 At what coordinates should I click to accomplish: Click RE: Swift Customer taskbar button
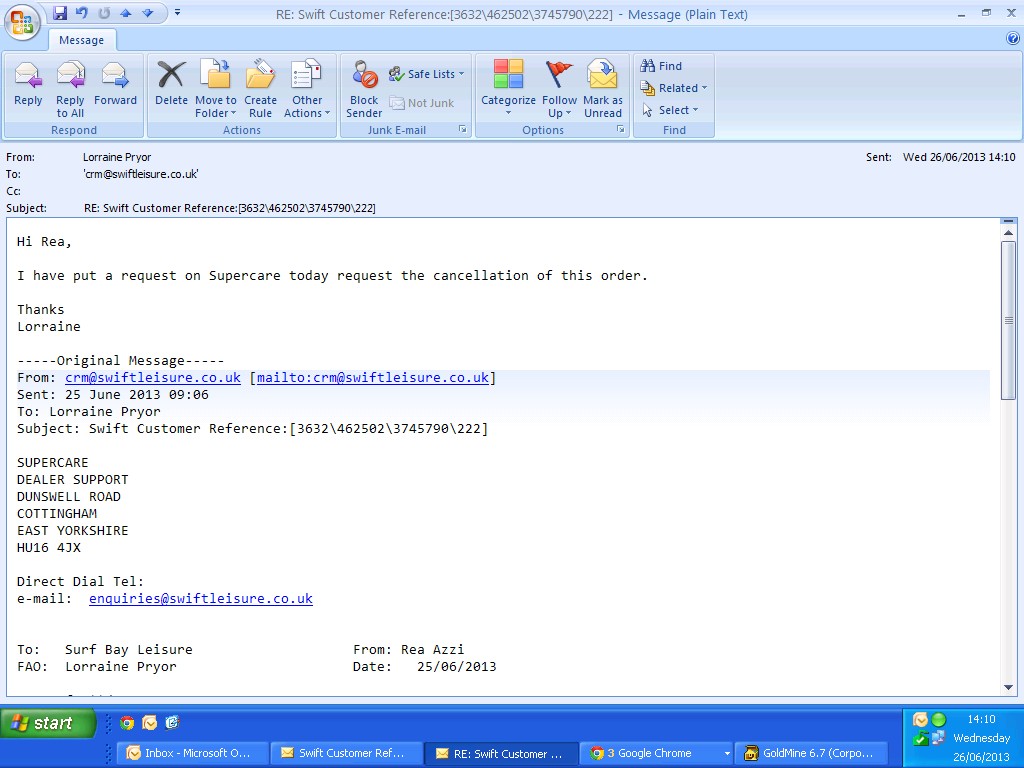tap(502, 753)
